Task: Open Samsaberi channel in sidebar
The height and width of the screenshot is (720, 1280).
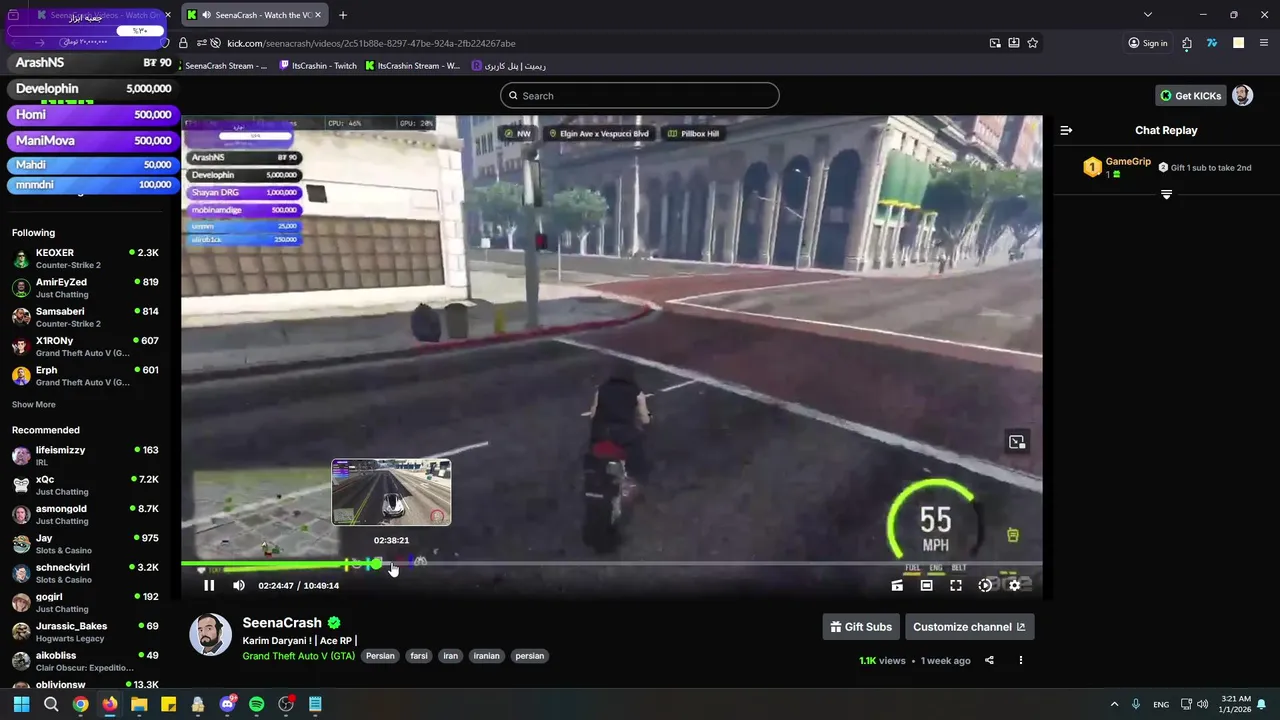Action: click(85, 317)
